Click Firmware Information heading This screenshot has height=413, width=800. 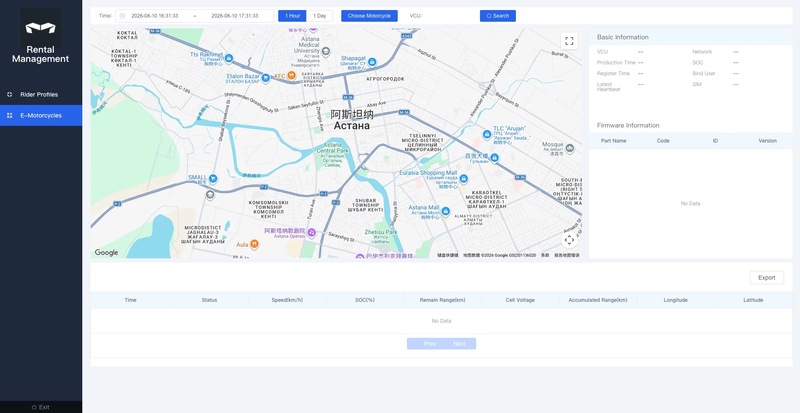click(x=628, y=126)
